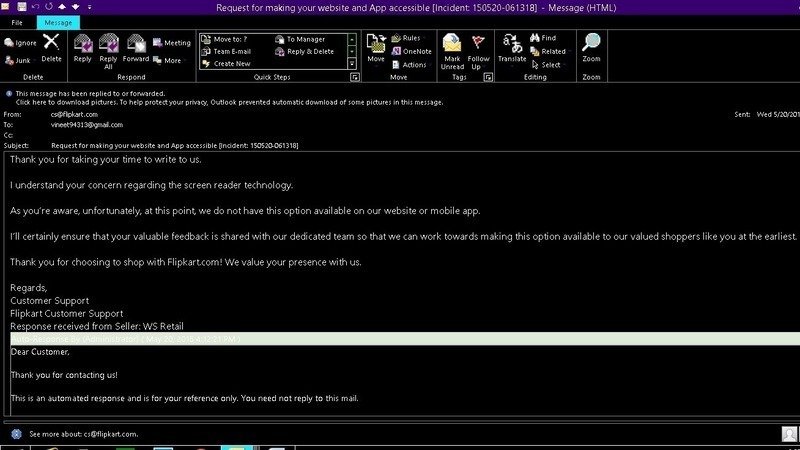This screenshot has width=800, height=450.
Task: Mark the message as Unread
Action: point(452,47)
